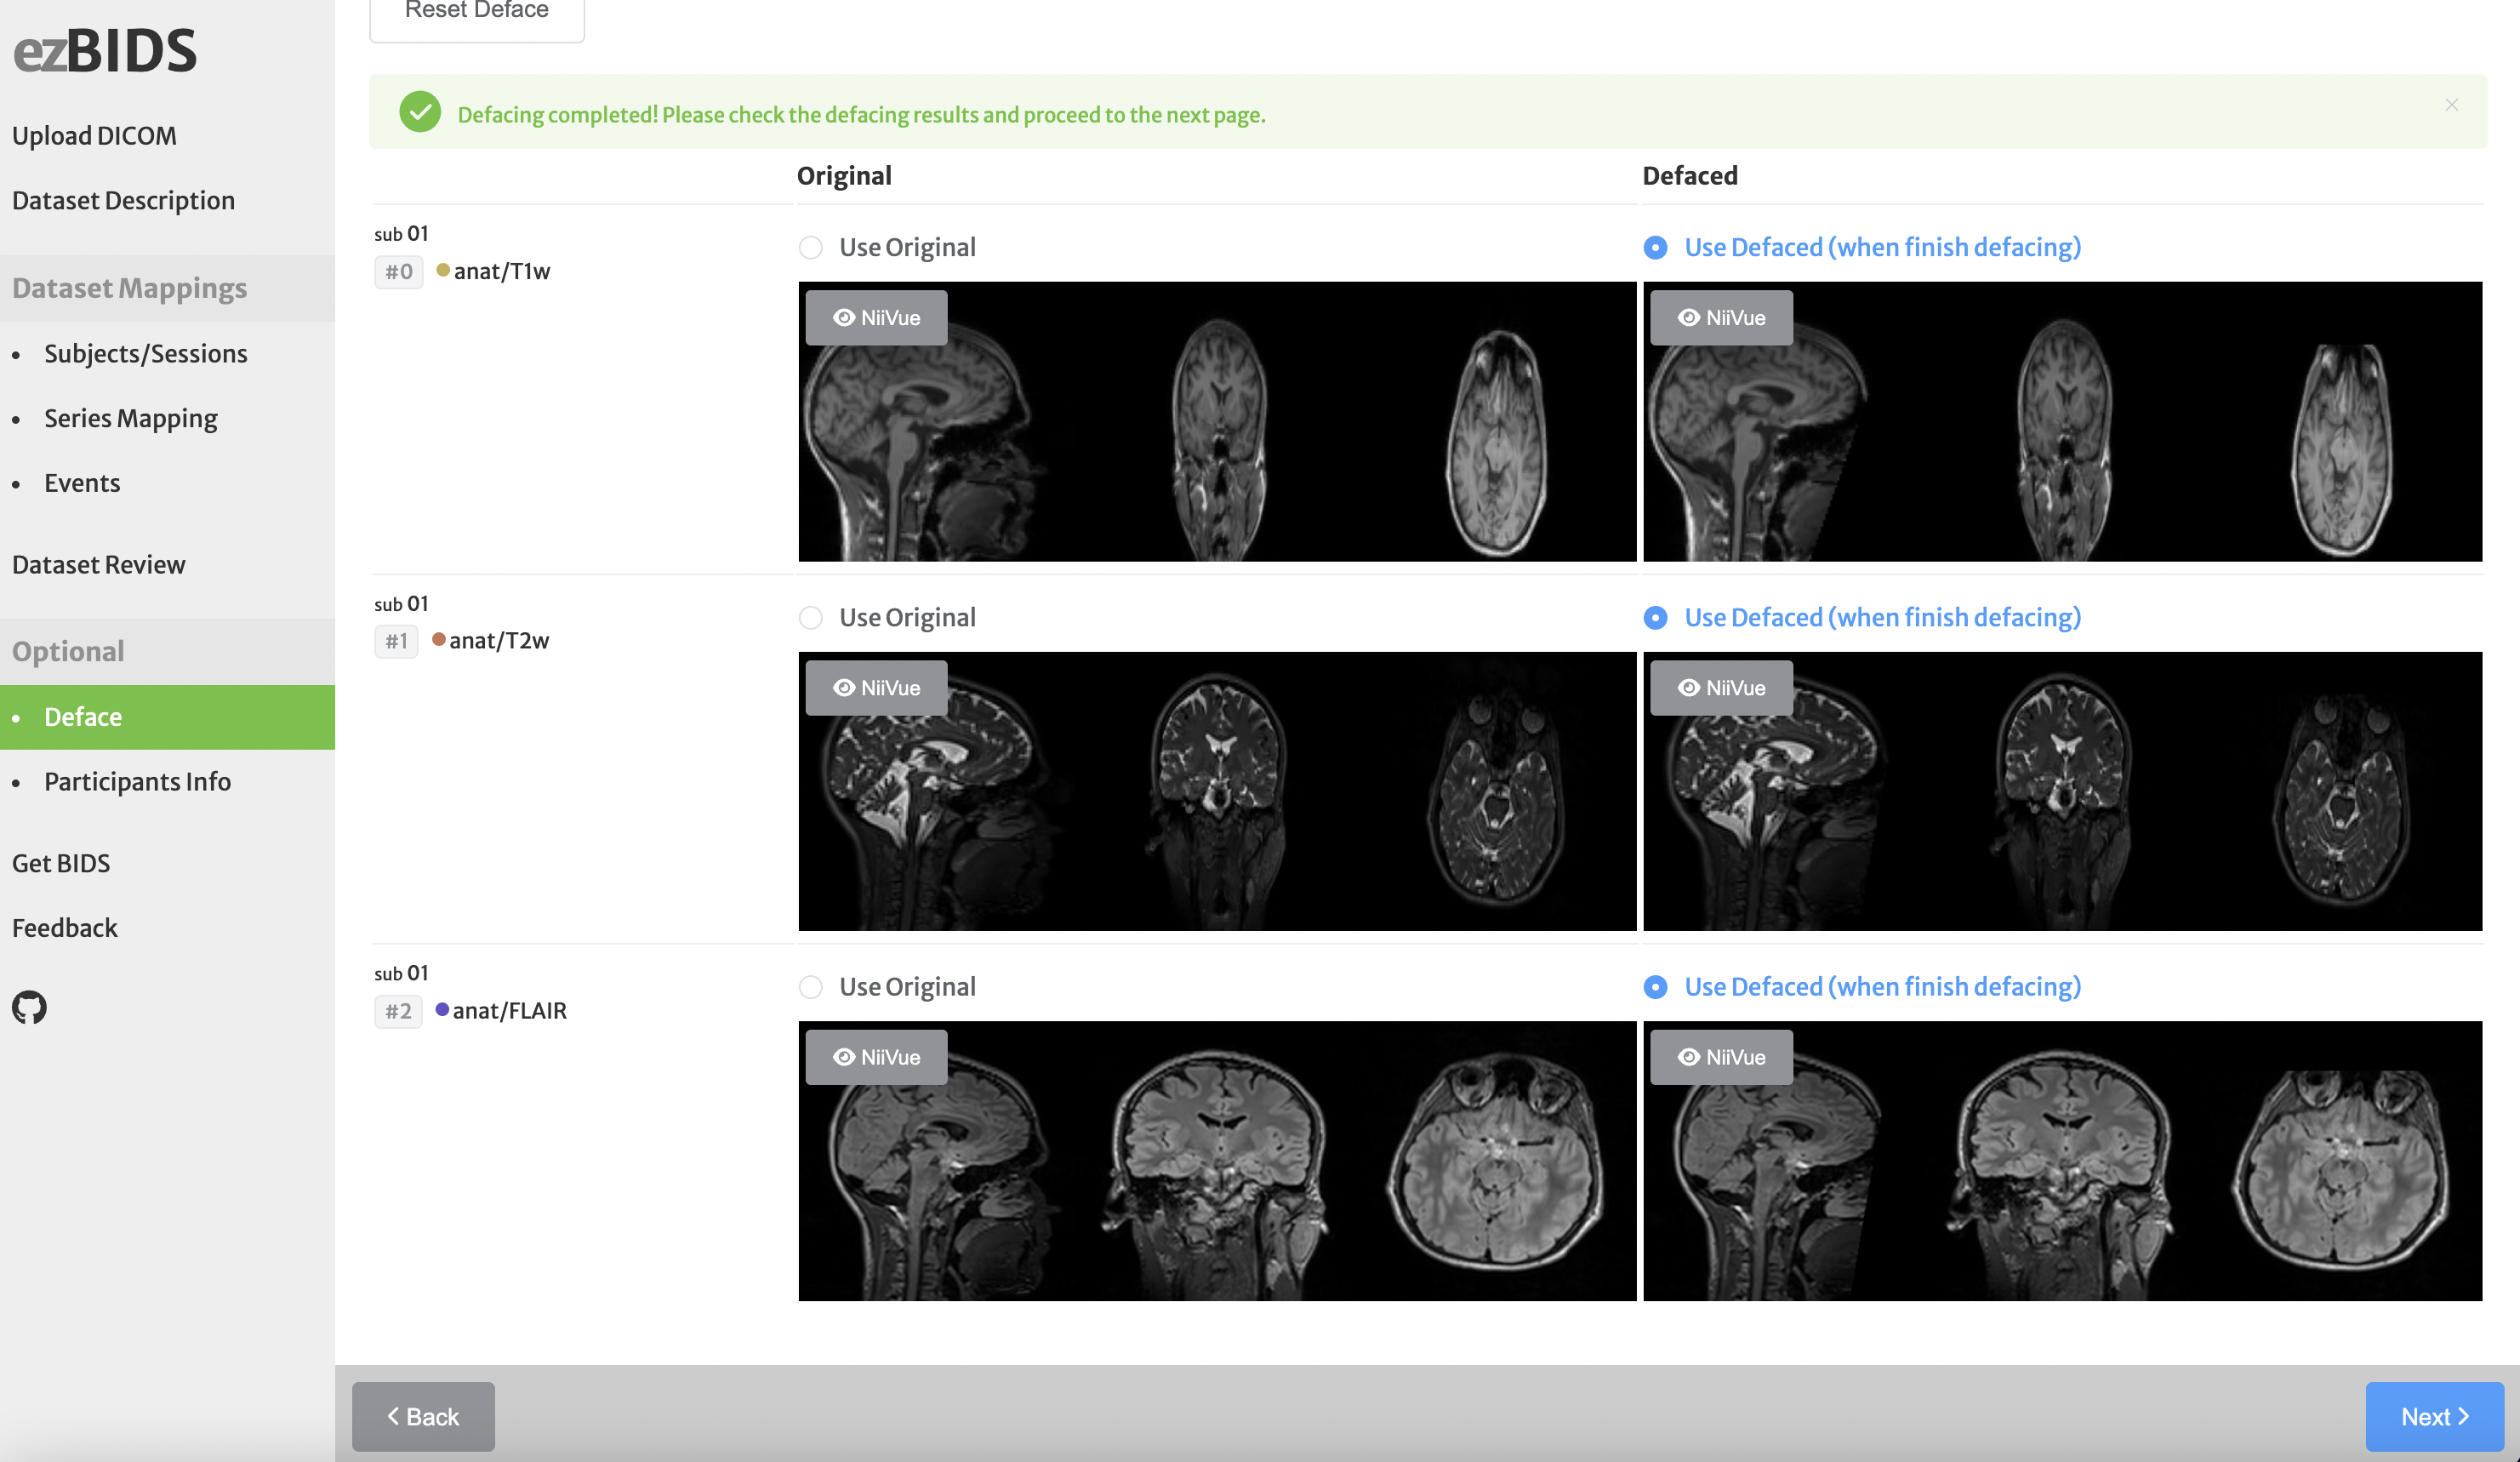
Task: Open Participants Info page
Action: tap(137, 781)
